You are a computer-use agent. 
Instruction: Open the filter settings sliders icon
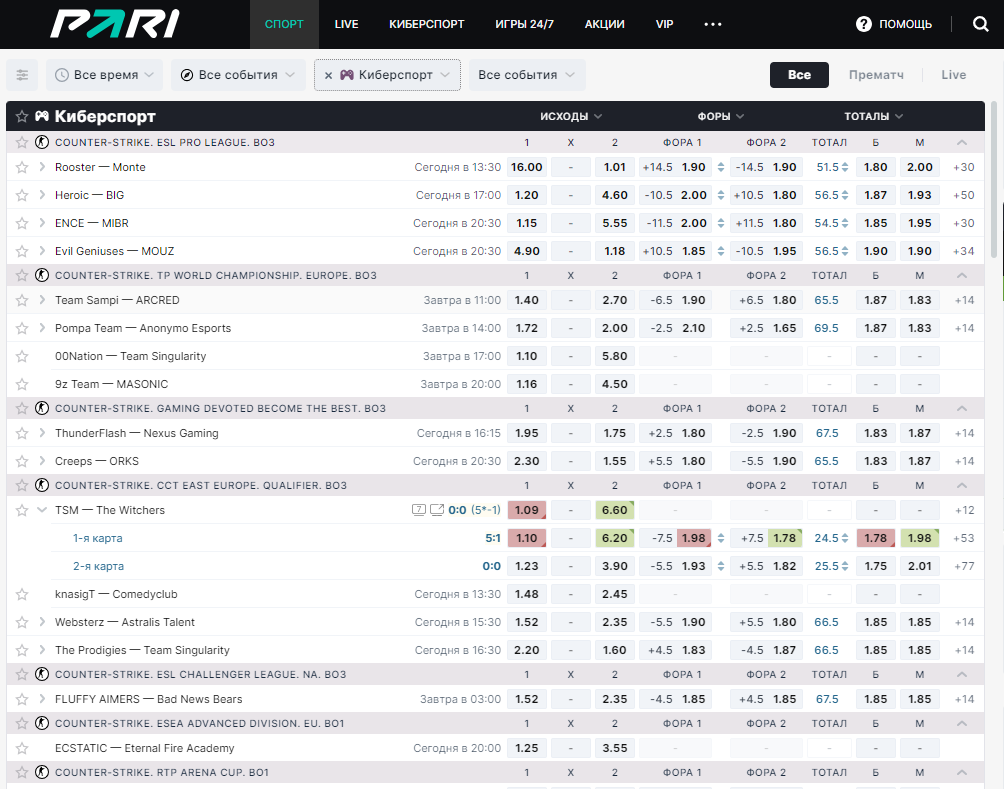pos(22,75)
